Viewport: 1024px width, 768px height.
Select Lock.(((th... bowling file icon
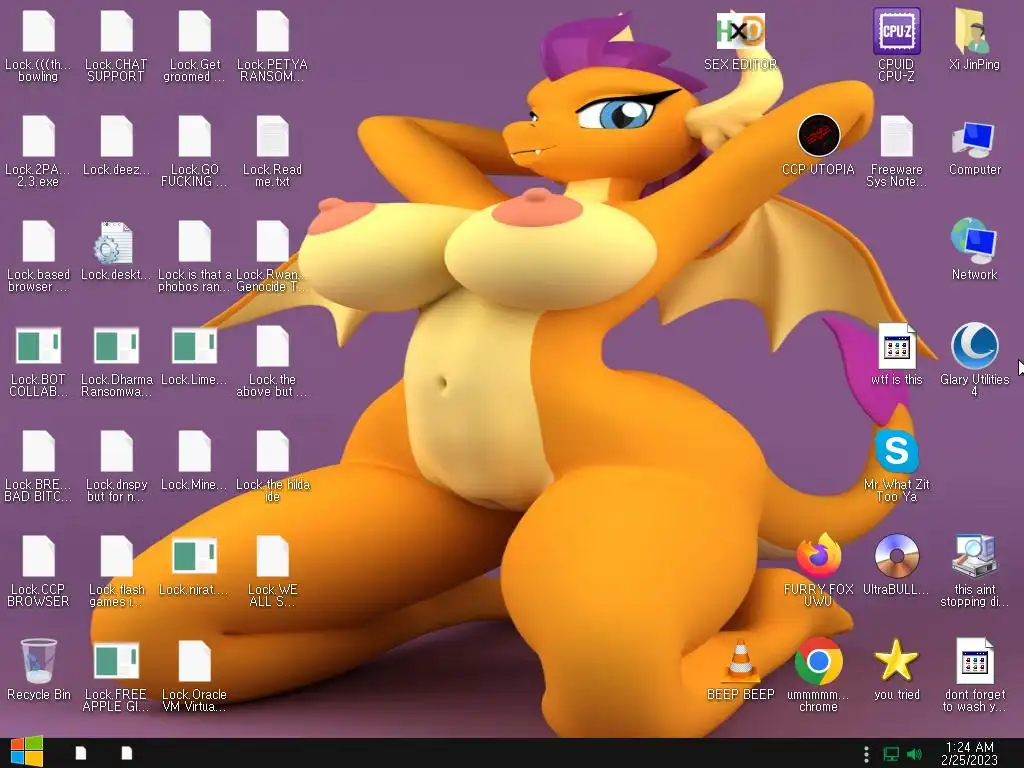[x=39, y=31]
